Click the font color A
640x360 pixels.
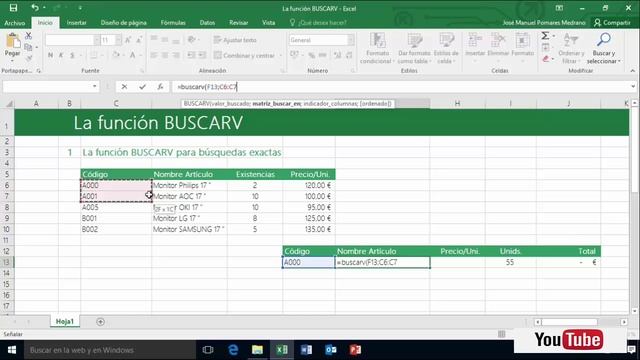[x=133, y=55]
